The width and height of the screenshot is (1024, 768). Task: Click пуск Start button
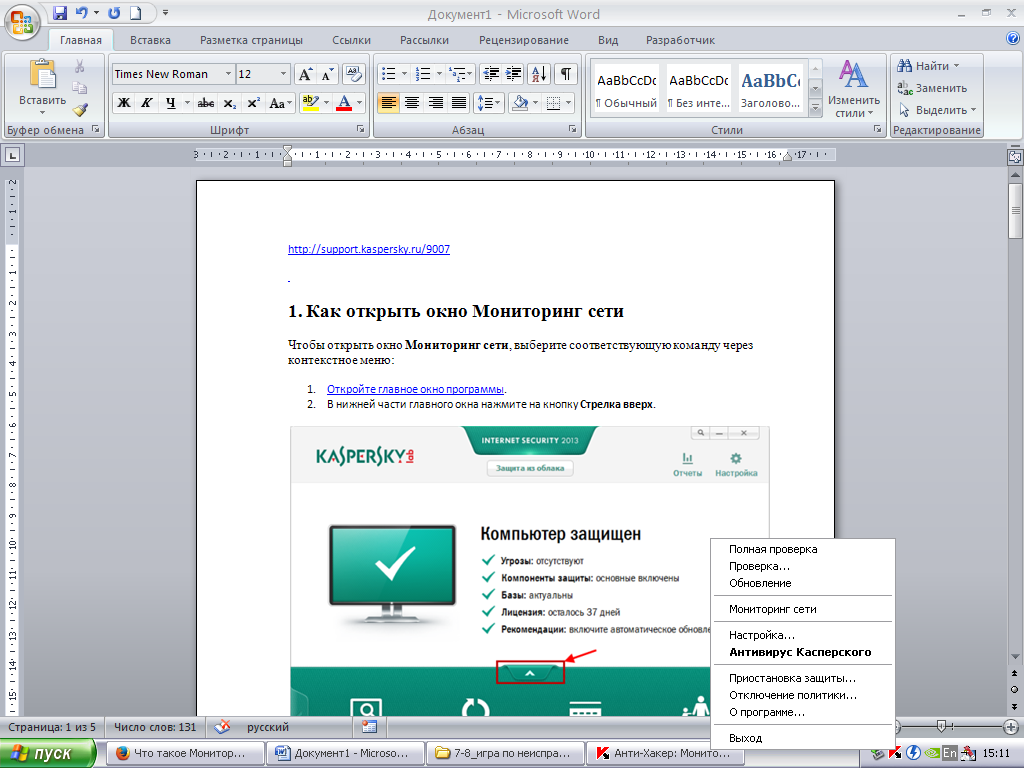48,753
